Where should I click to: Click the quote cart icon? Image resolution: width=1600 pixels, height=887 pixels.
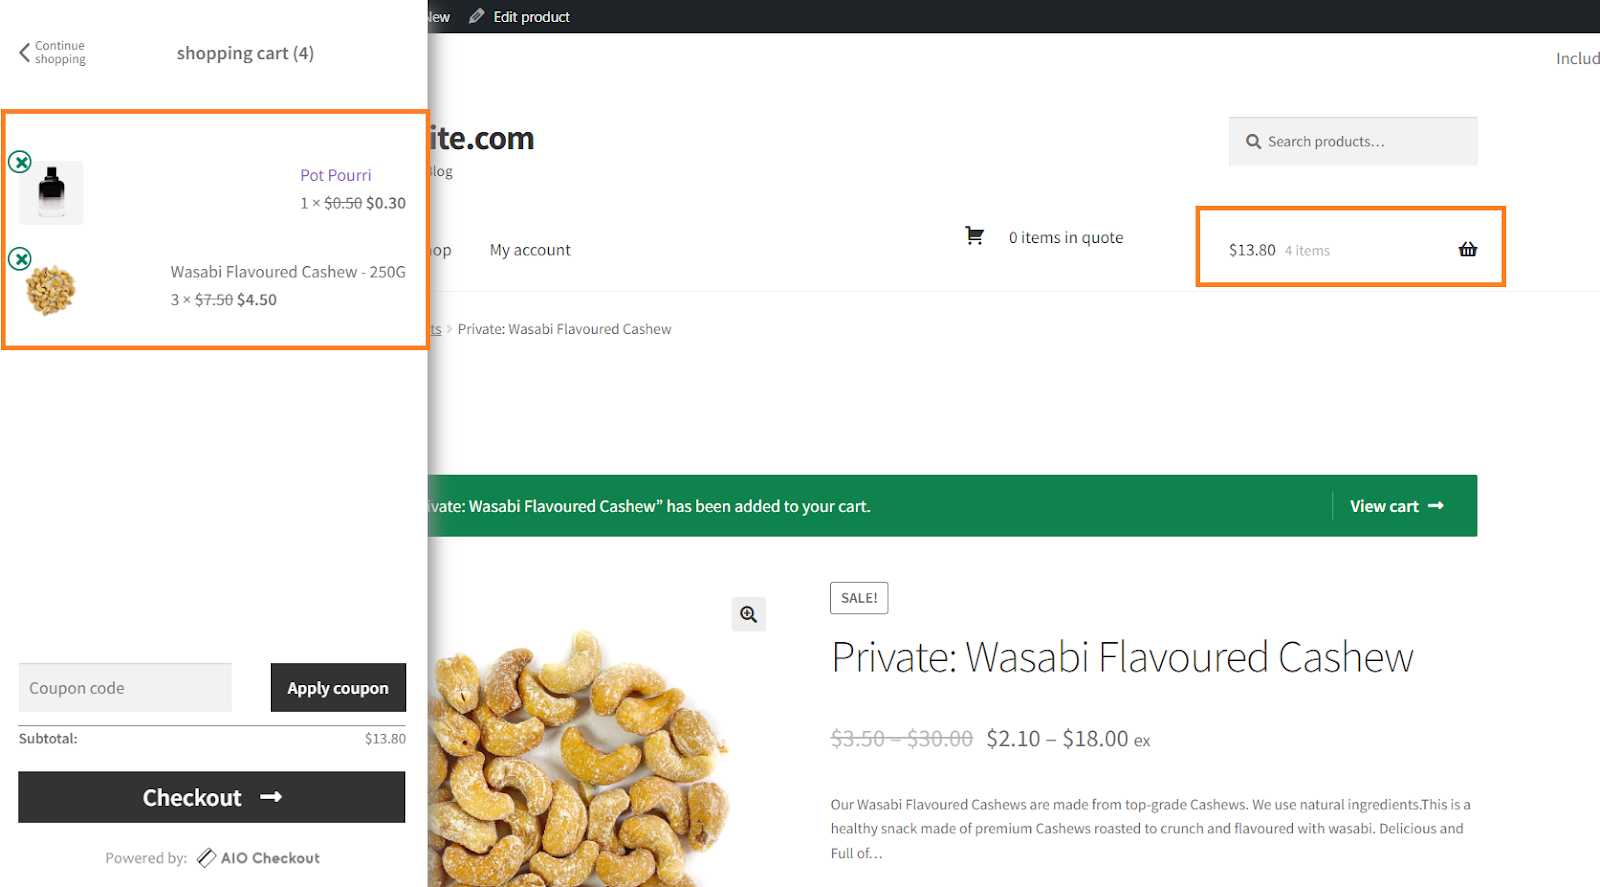click(x=974, y=236)
